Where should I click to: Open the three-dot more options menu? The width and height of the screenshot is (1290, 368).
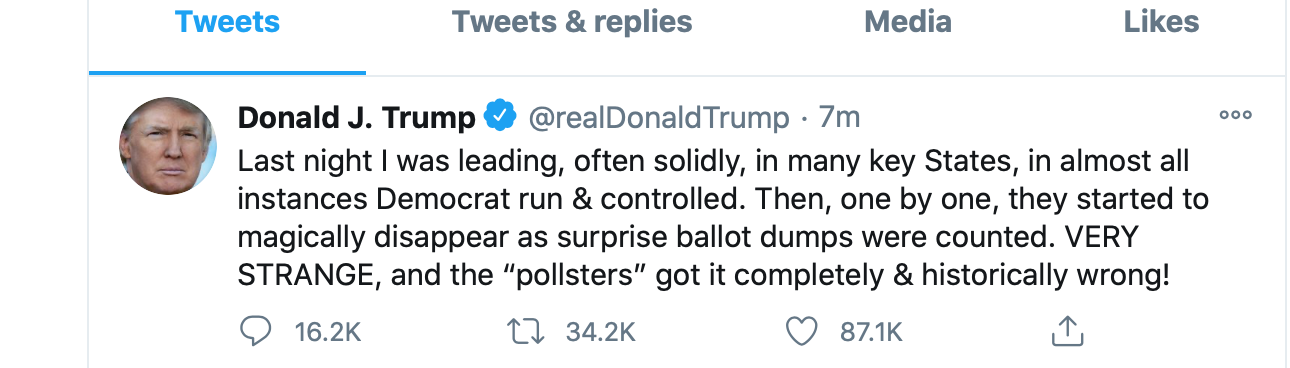(1236, 115)
